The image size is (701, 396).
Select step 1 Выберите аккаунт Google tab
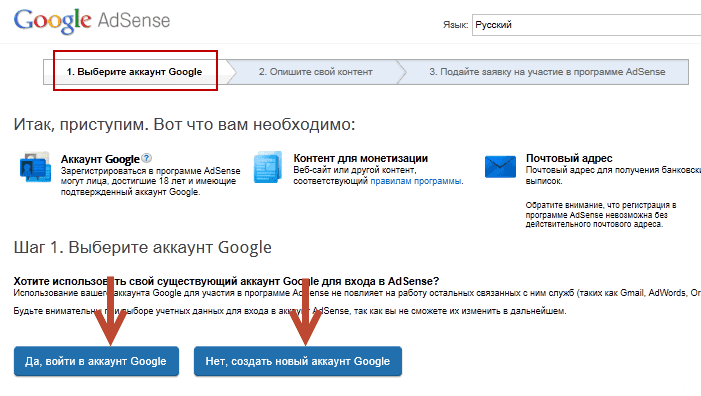click(135, 72)
